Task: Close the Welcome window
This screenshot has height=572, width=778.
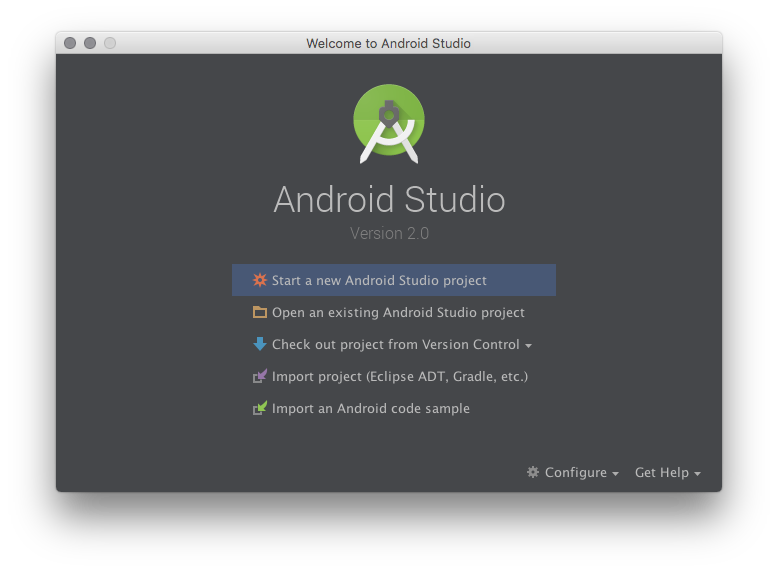Action: (x=70, y=43)
